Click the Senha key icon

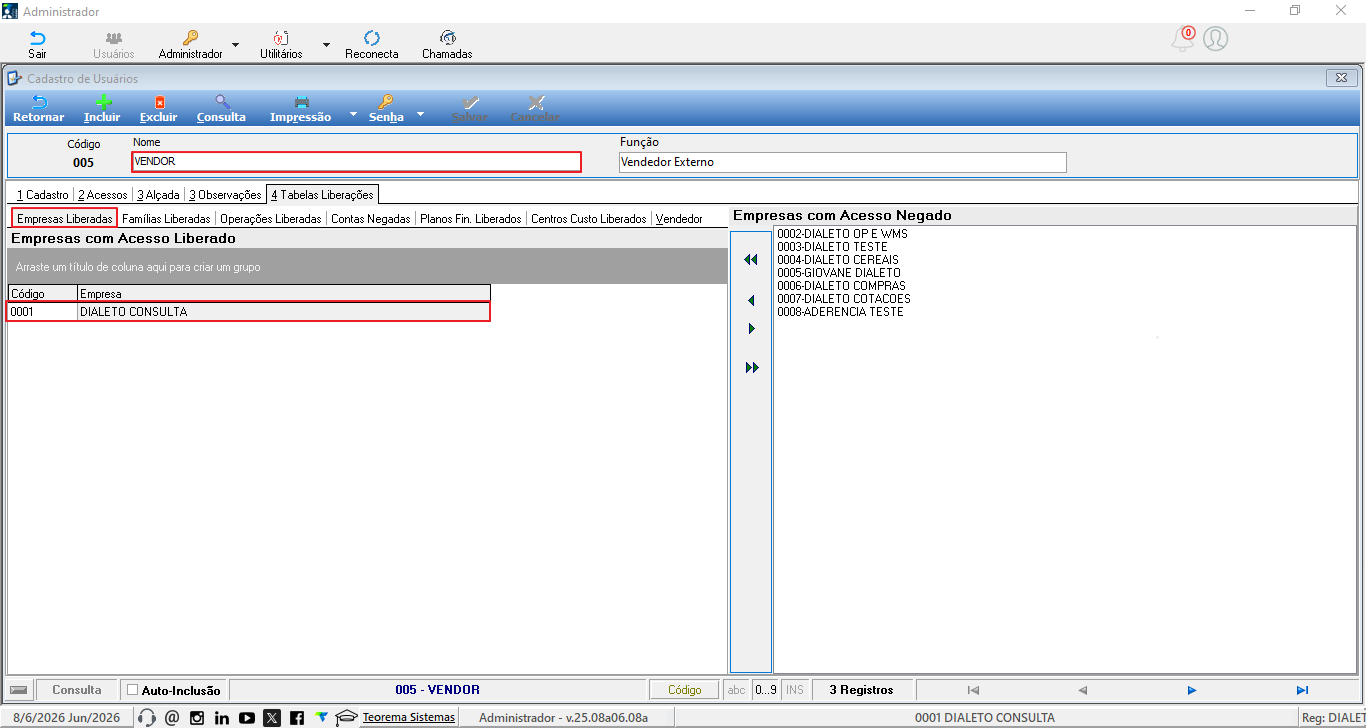[x=386, y=102]
